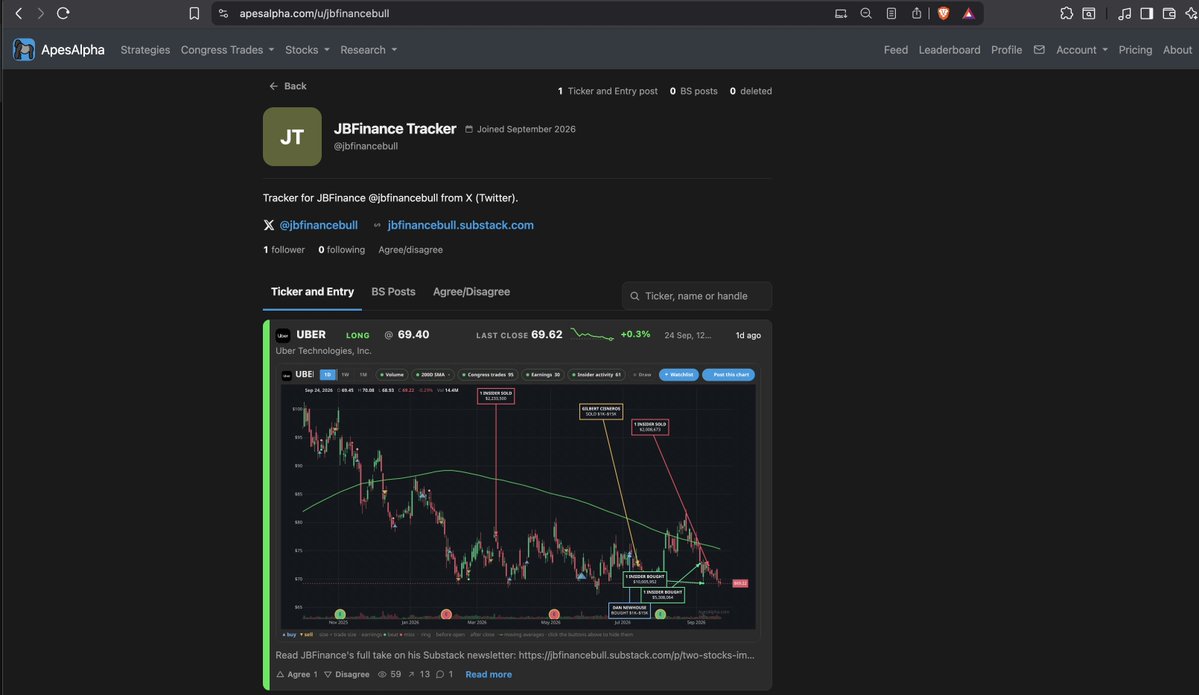Screen dimensions: 1199x695
Task: Click the share page icon
Action: 916,13
